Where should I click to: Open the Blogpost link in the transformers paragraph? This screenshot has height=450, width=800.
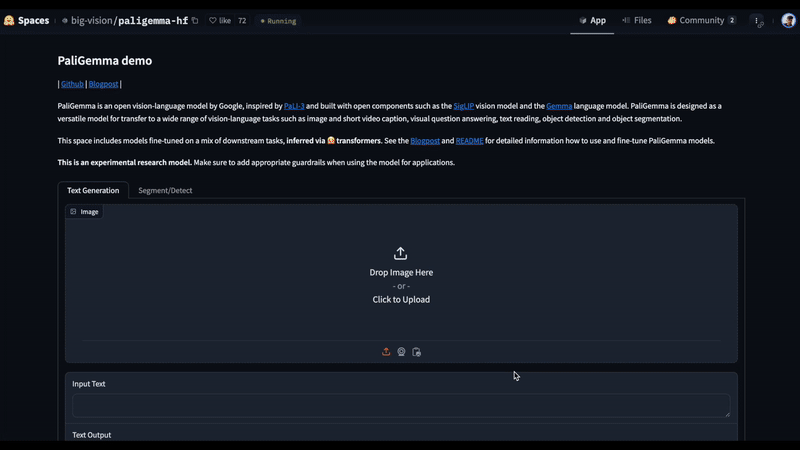424,140
